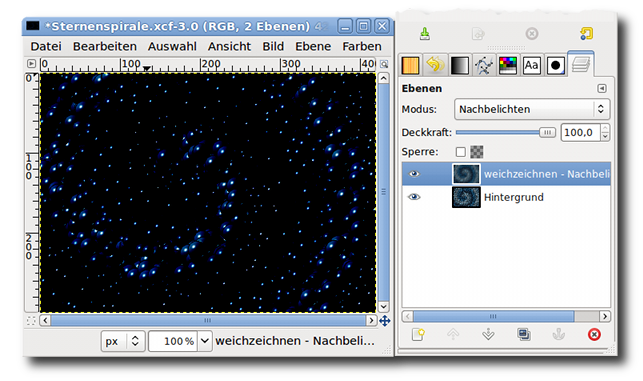
Task: Select the Hintergrund layer thumbnail
Action: (466, 197)
